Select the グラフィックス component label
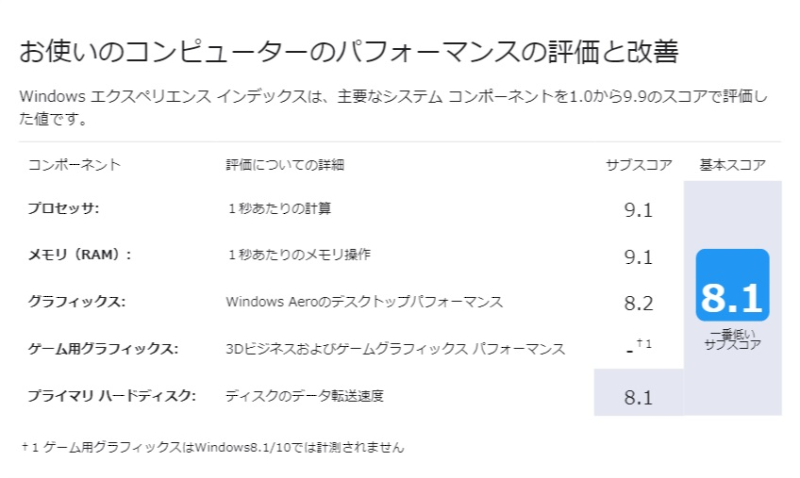 tap(77, 301)
